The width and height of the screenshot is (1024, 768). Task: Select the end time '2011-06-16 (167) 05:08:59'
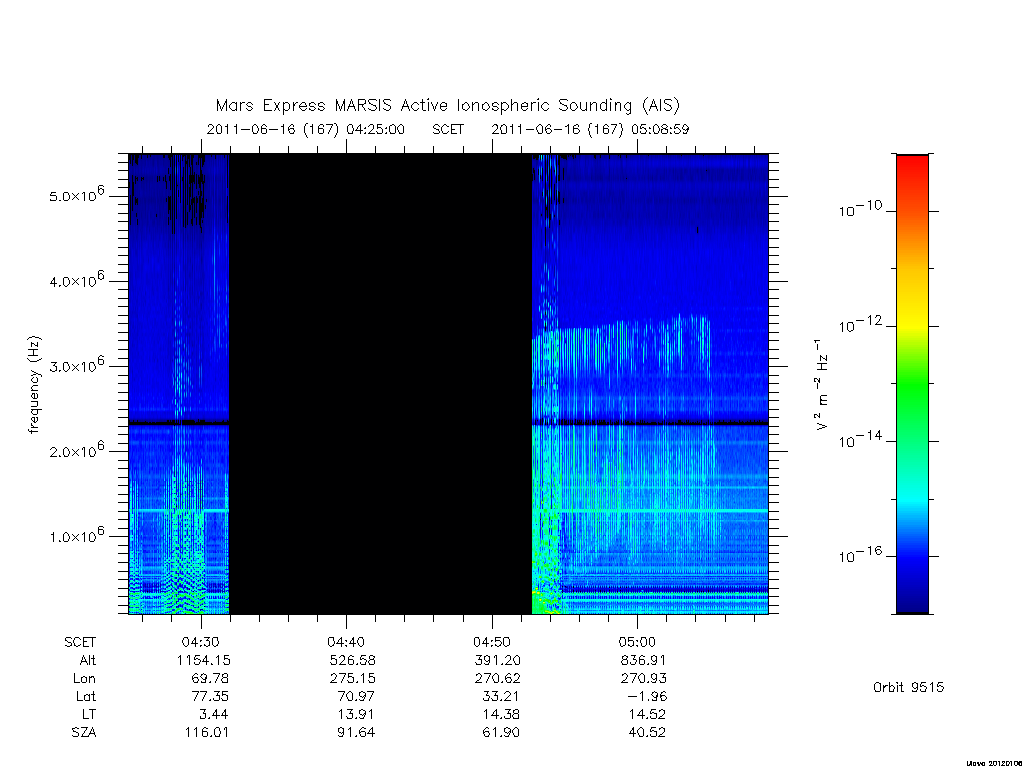point(590,129)
